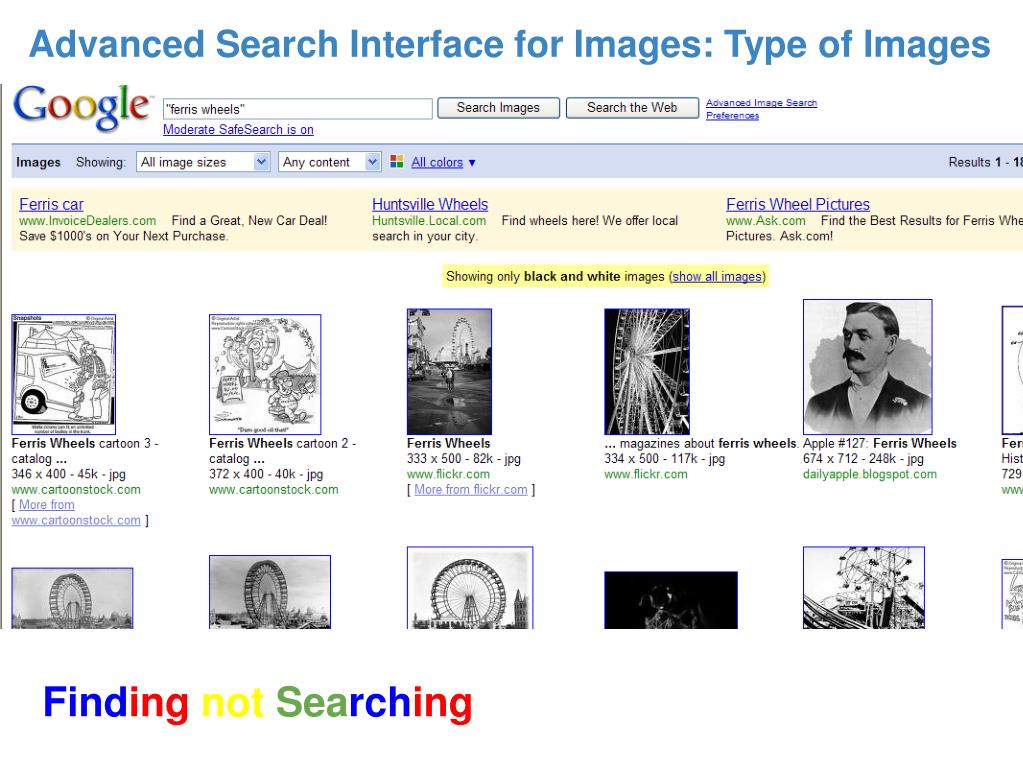
Task: Open the Ferris Wheels cartoon 3 thumbnail
Action: point(64,374)
